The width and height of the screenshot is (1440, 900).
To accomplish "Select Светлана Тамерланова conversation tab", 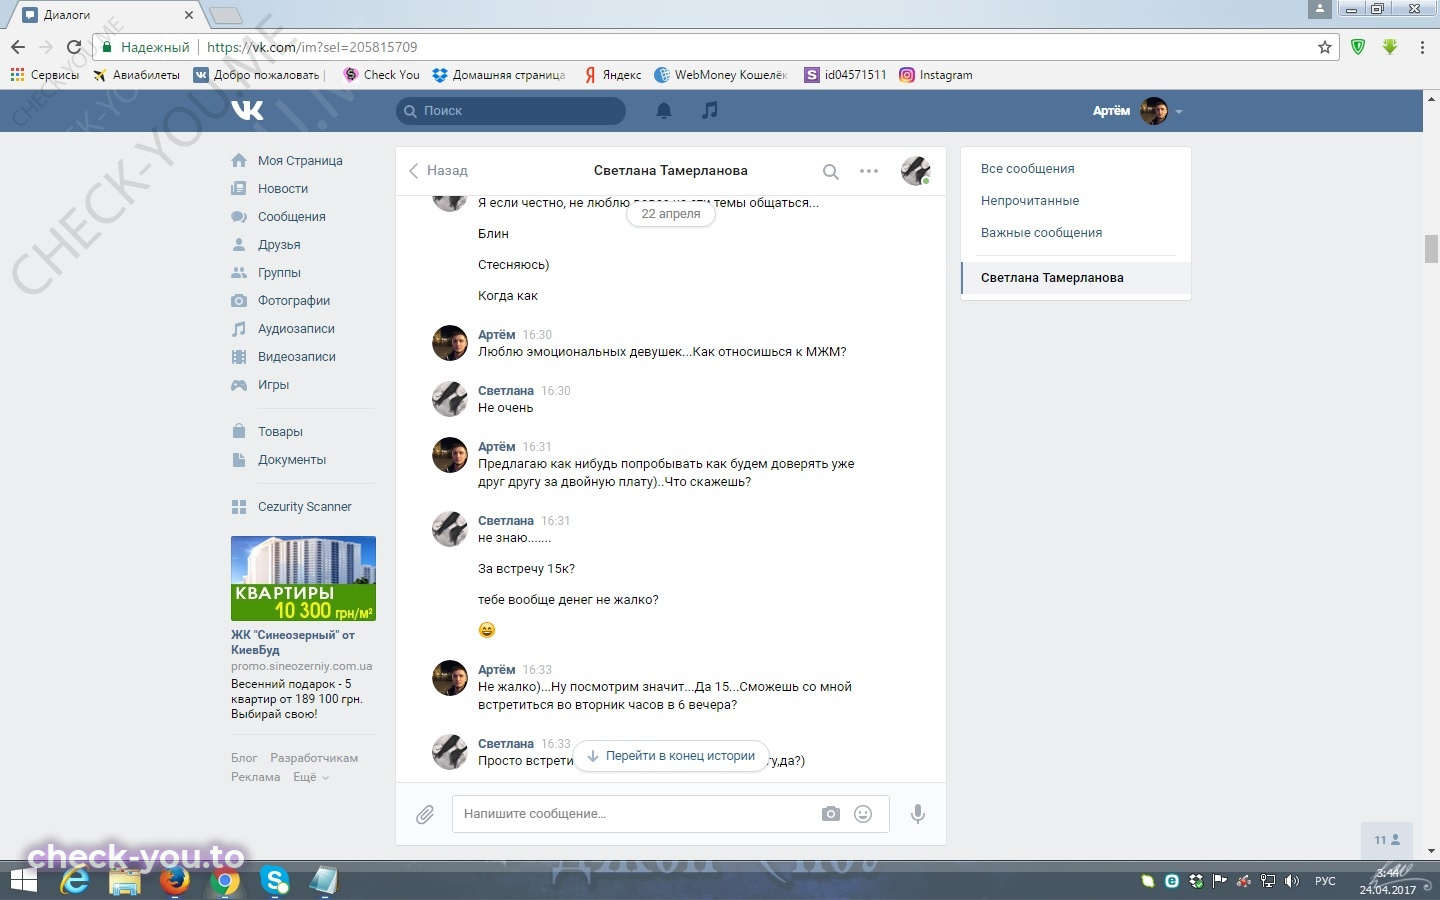I will 1076,278.
